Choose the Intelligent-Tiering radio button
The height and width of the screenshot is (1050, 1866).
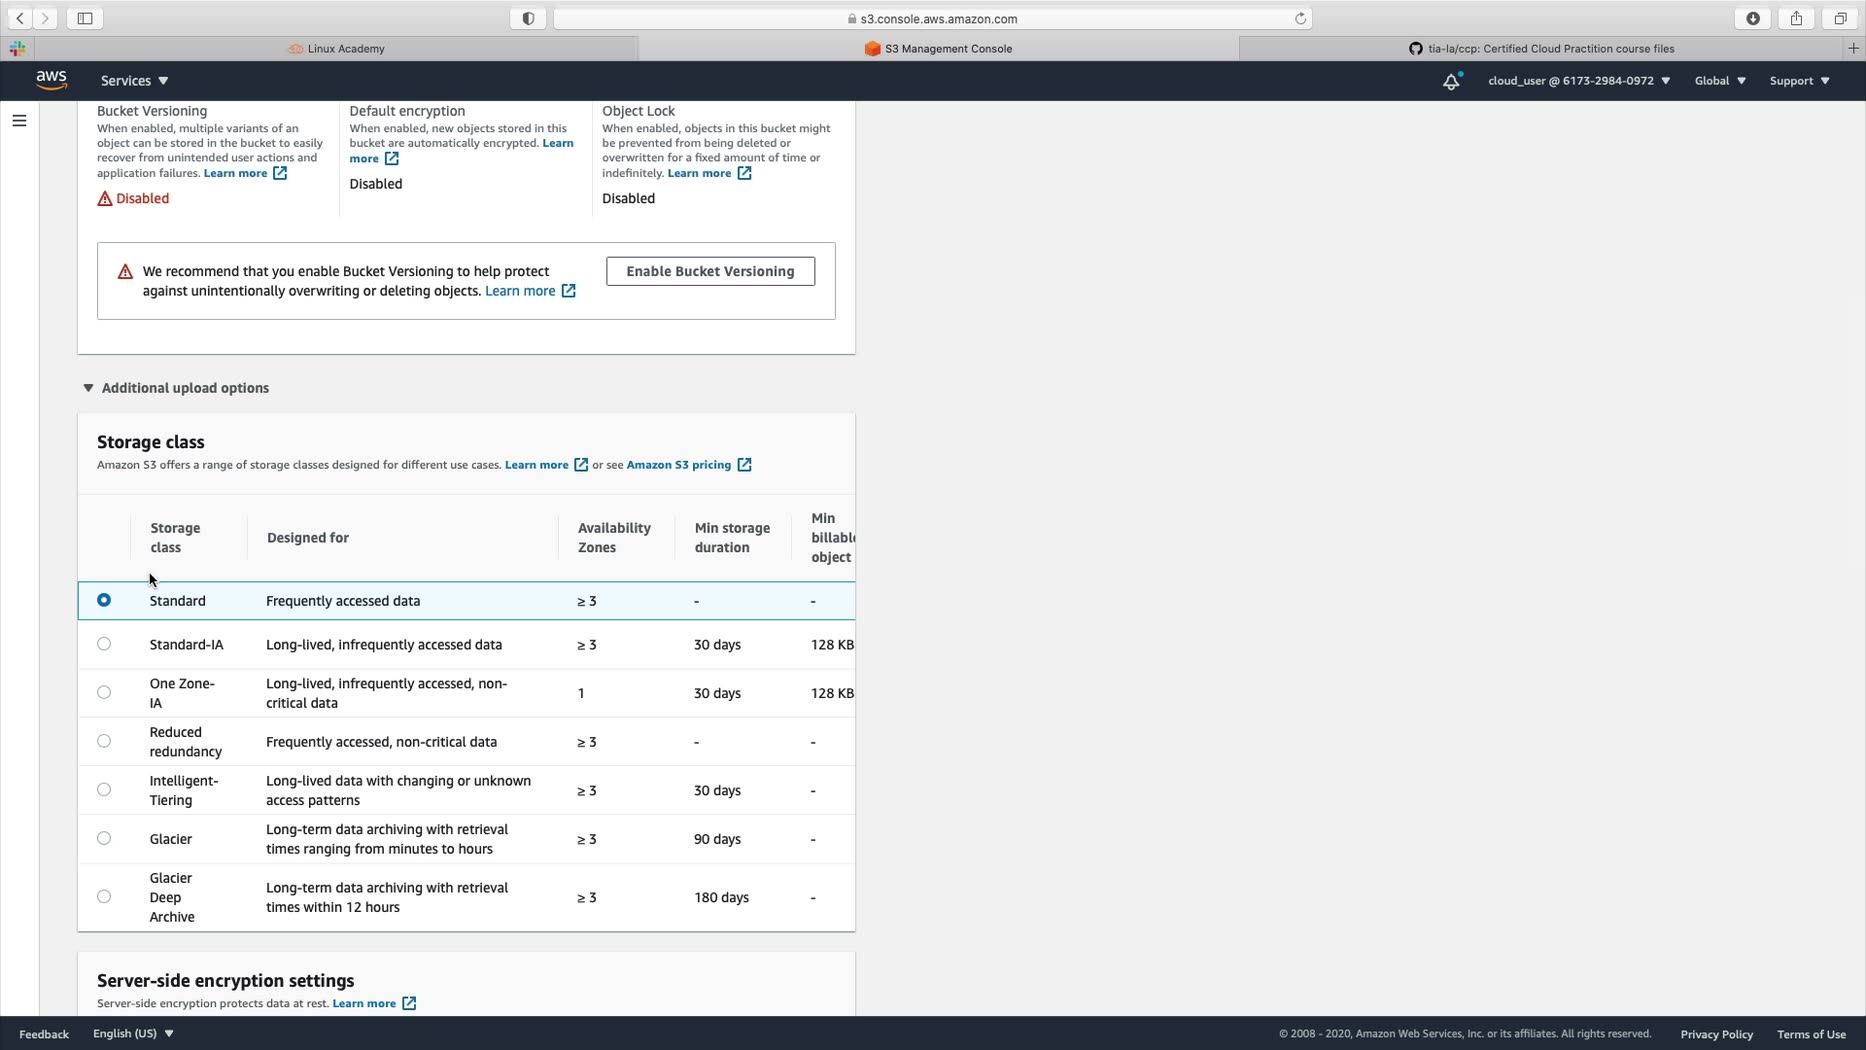coord(104,790)
